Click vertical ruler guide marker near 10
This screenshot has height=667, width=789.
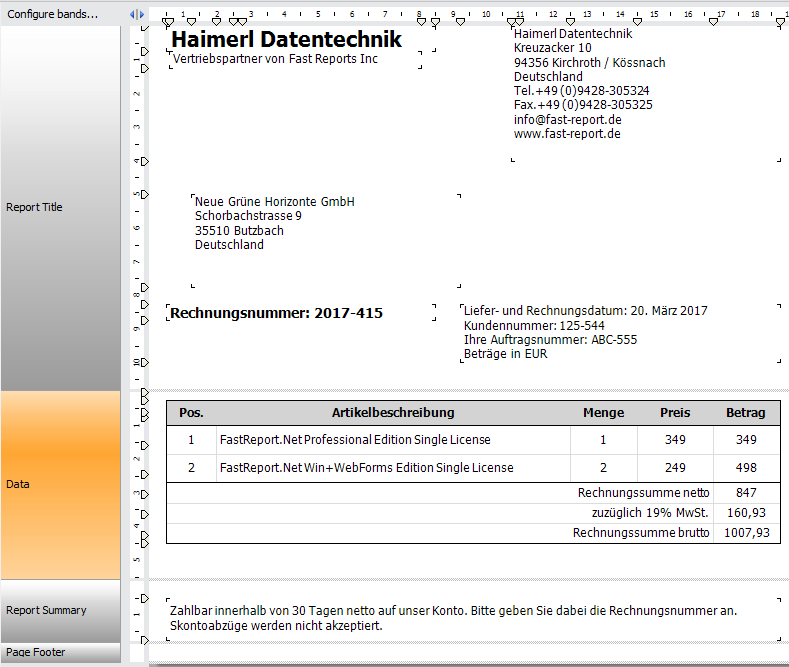click(x=144, y=362)
